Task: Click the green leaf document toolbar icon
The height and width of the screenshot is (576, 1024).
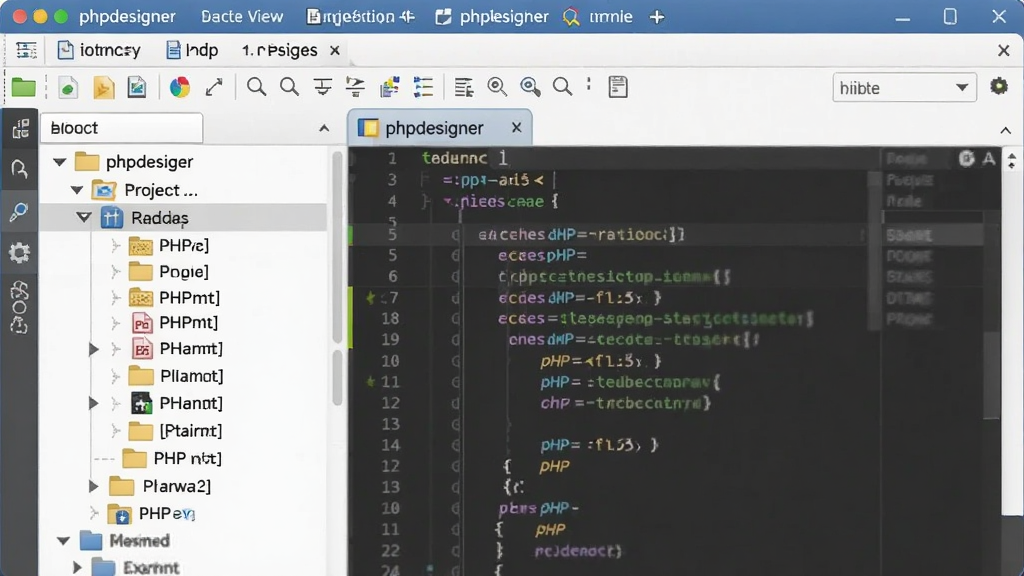Action: click(x=68, y=87)
